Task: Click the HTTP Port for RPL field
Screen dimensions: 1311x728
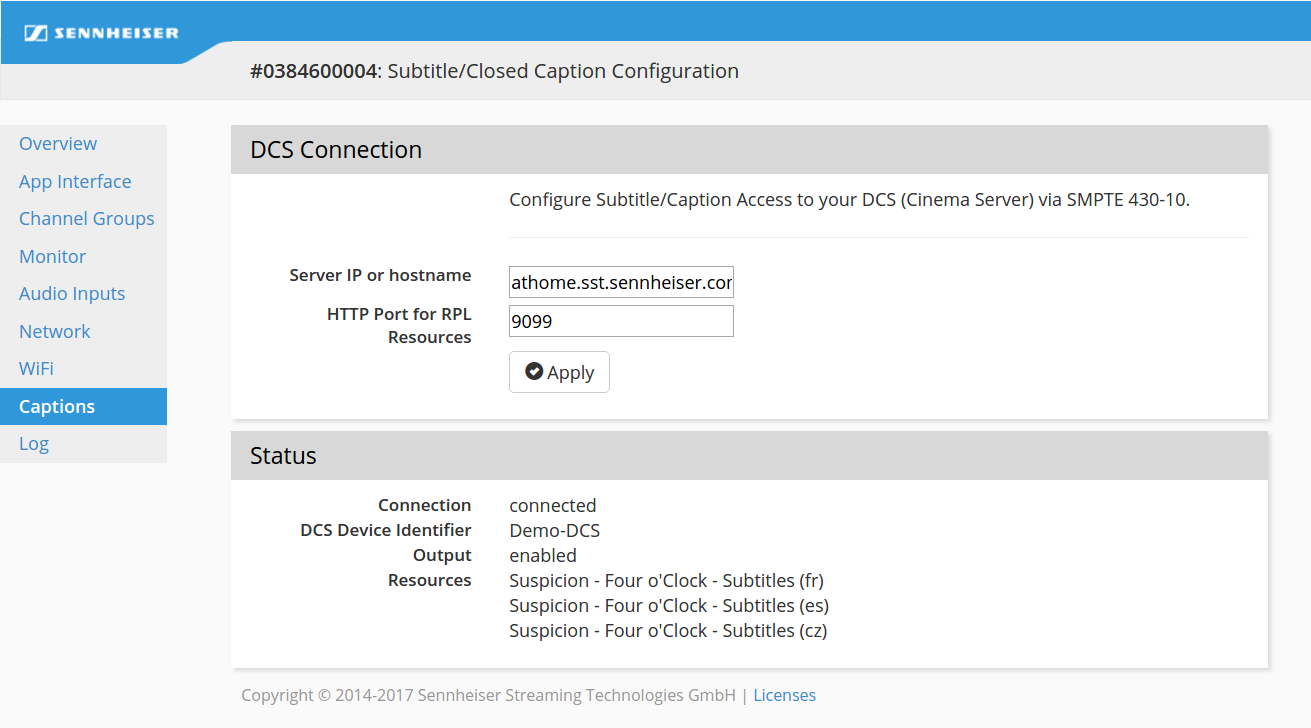Action: pos(621,322)
